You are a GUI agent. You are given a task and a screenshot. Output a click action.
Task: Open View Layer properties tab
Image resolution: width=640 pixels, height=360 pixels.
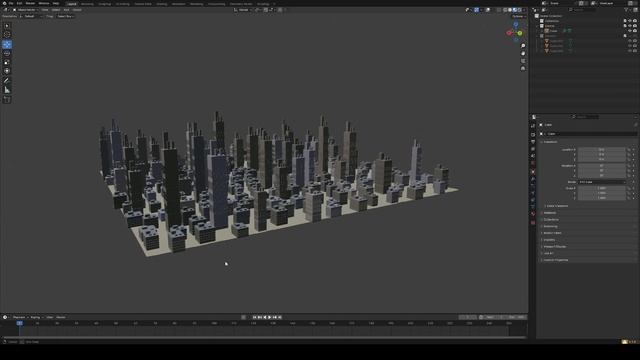point(533,149)
